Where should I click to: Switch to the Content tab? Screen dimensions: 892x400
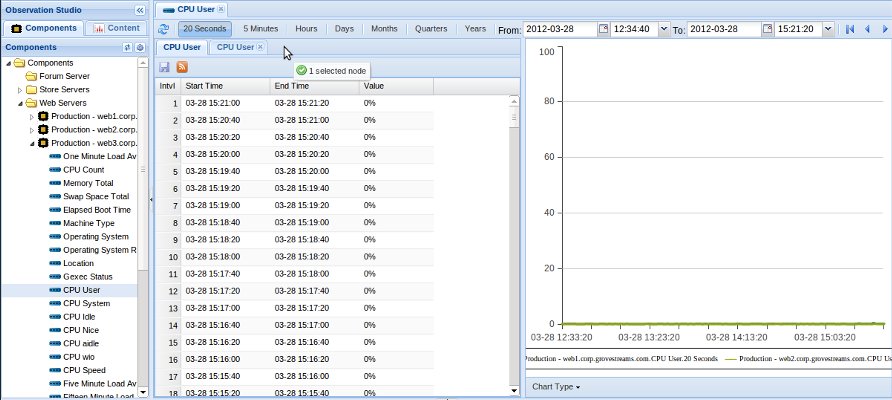pos(115,28)
